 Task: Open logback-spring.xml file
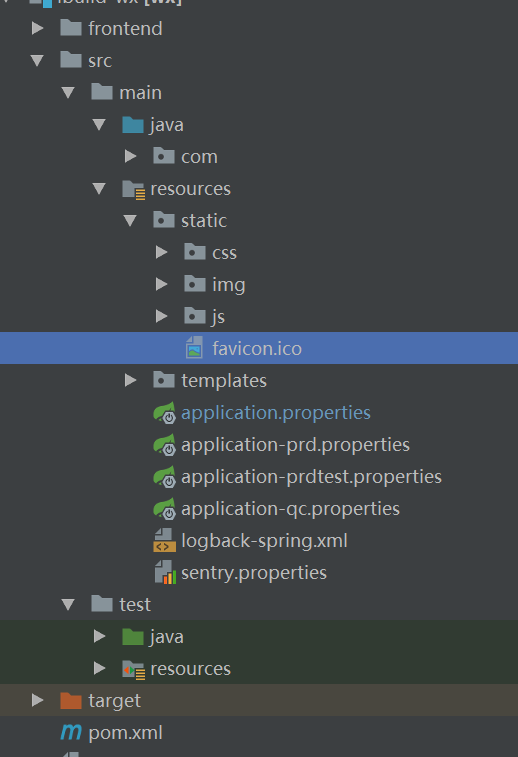coord(264,541)
